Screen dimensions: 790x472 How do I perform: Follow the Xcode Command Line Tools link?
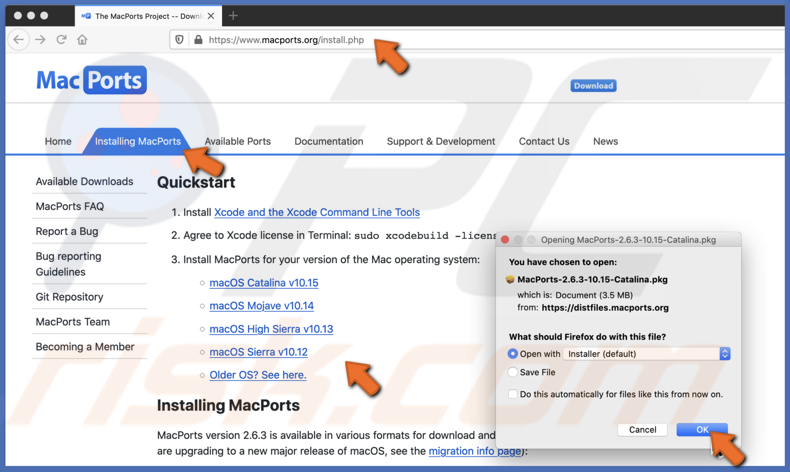coord(317,213)
